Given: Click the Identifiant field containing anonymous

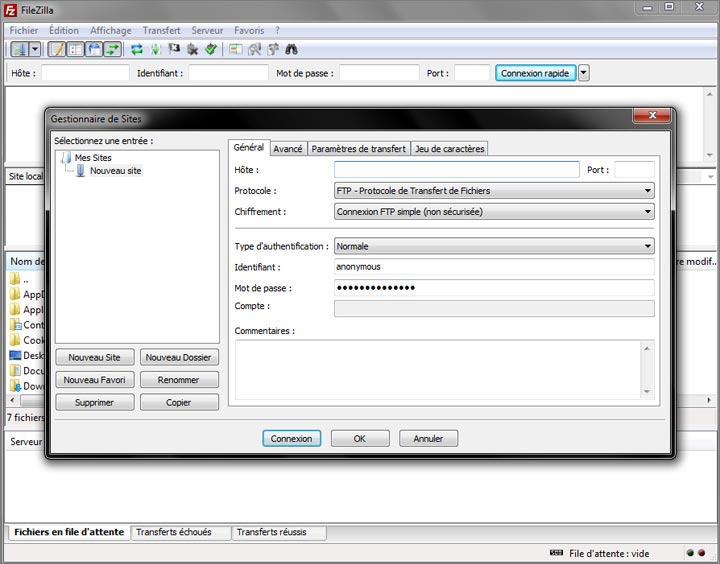Looking at the screenshot, I should click(x=494, y=267).
